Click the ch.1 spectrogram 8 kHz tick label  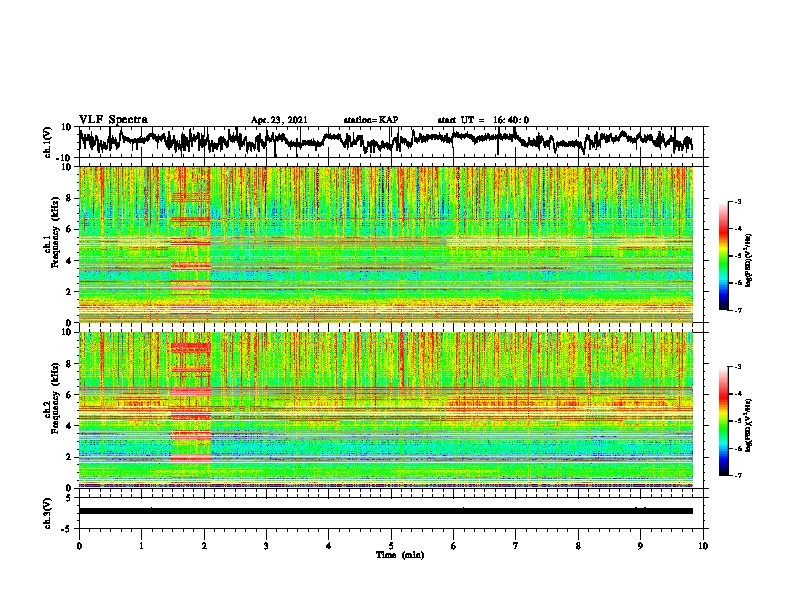(70, 198)
